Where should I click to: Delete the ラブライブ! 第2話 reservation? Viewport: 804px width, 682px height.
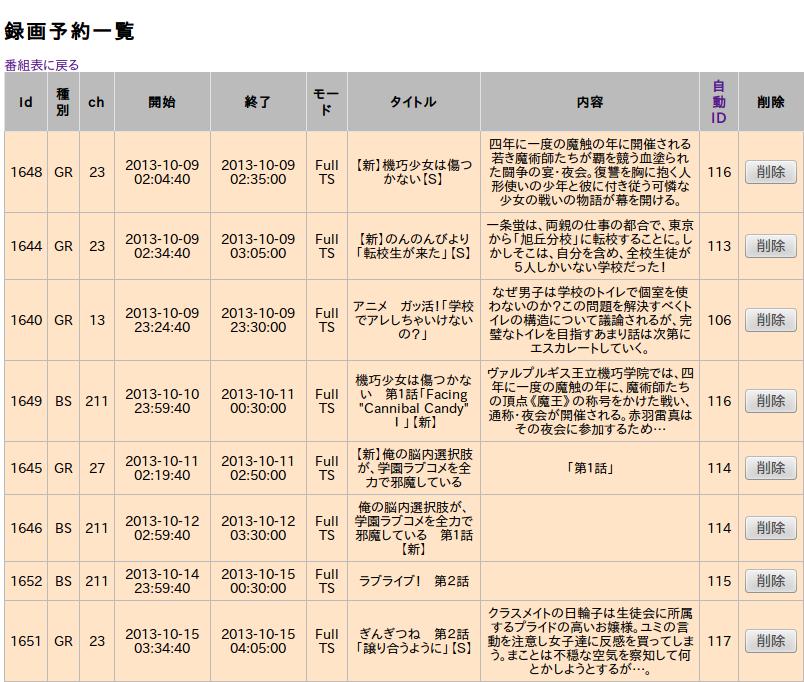click(770, 581)
